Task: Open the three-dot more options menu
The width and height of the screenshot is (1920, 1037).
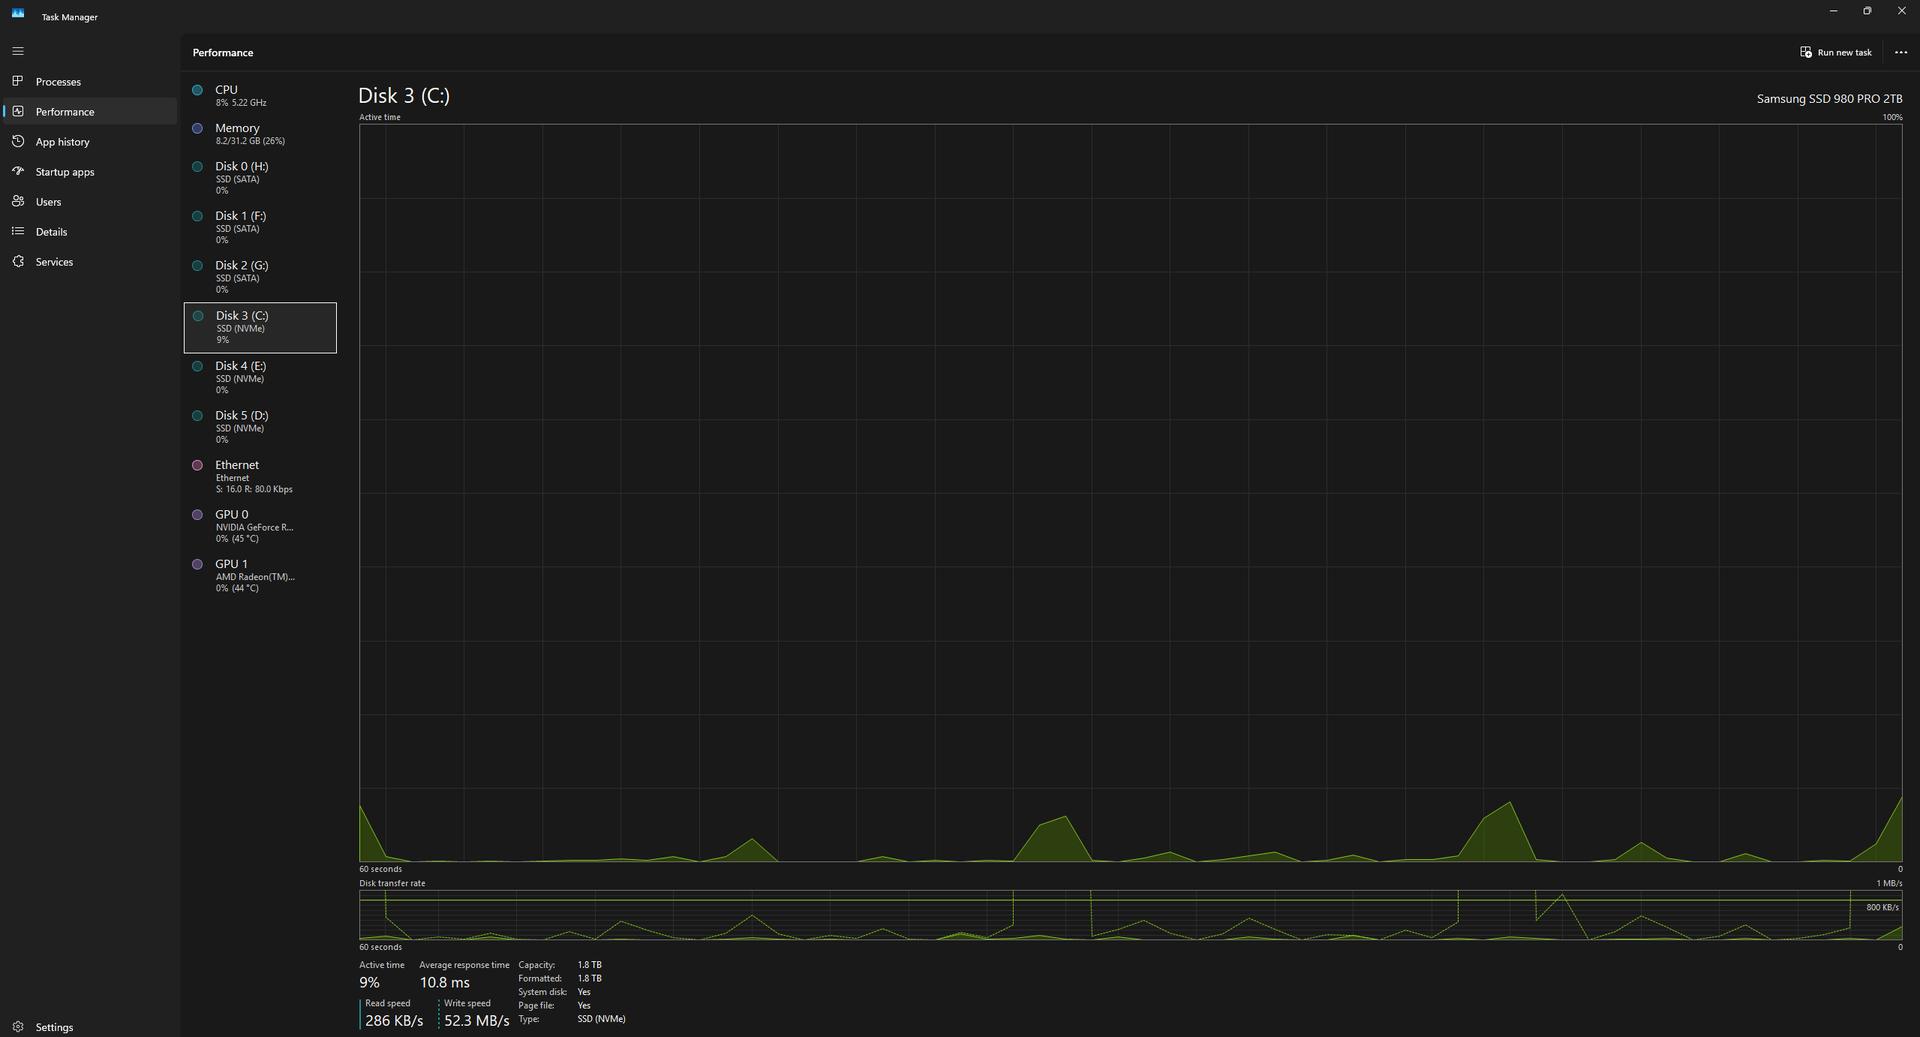Action: click(1900, 52)
